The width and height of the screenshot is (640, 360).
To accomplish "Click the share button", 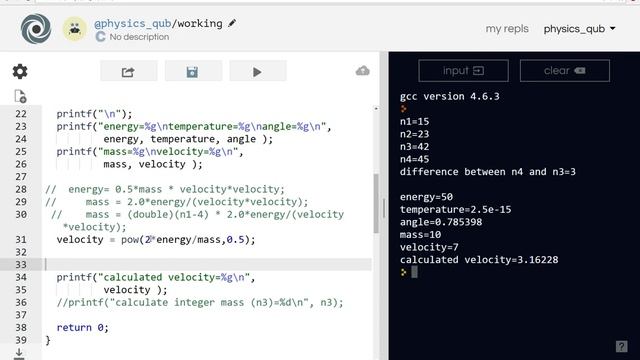I will [x=128, y=71].
